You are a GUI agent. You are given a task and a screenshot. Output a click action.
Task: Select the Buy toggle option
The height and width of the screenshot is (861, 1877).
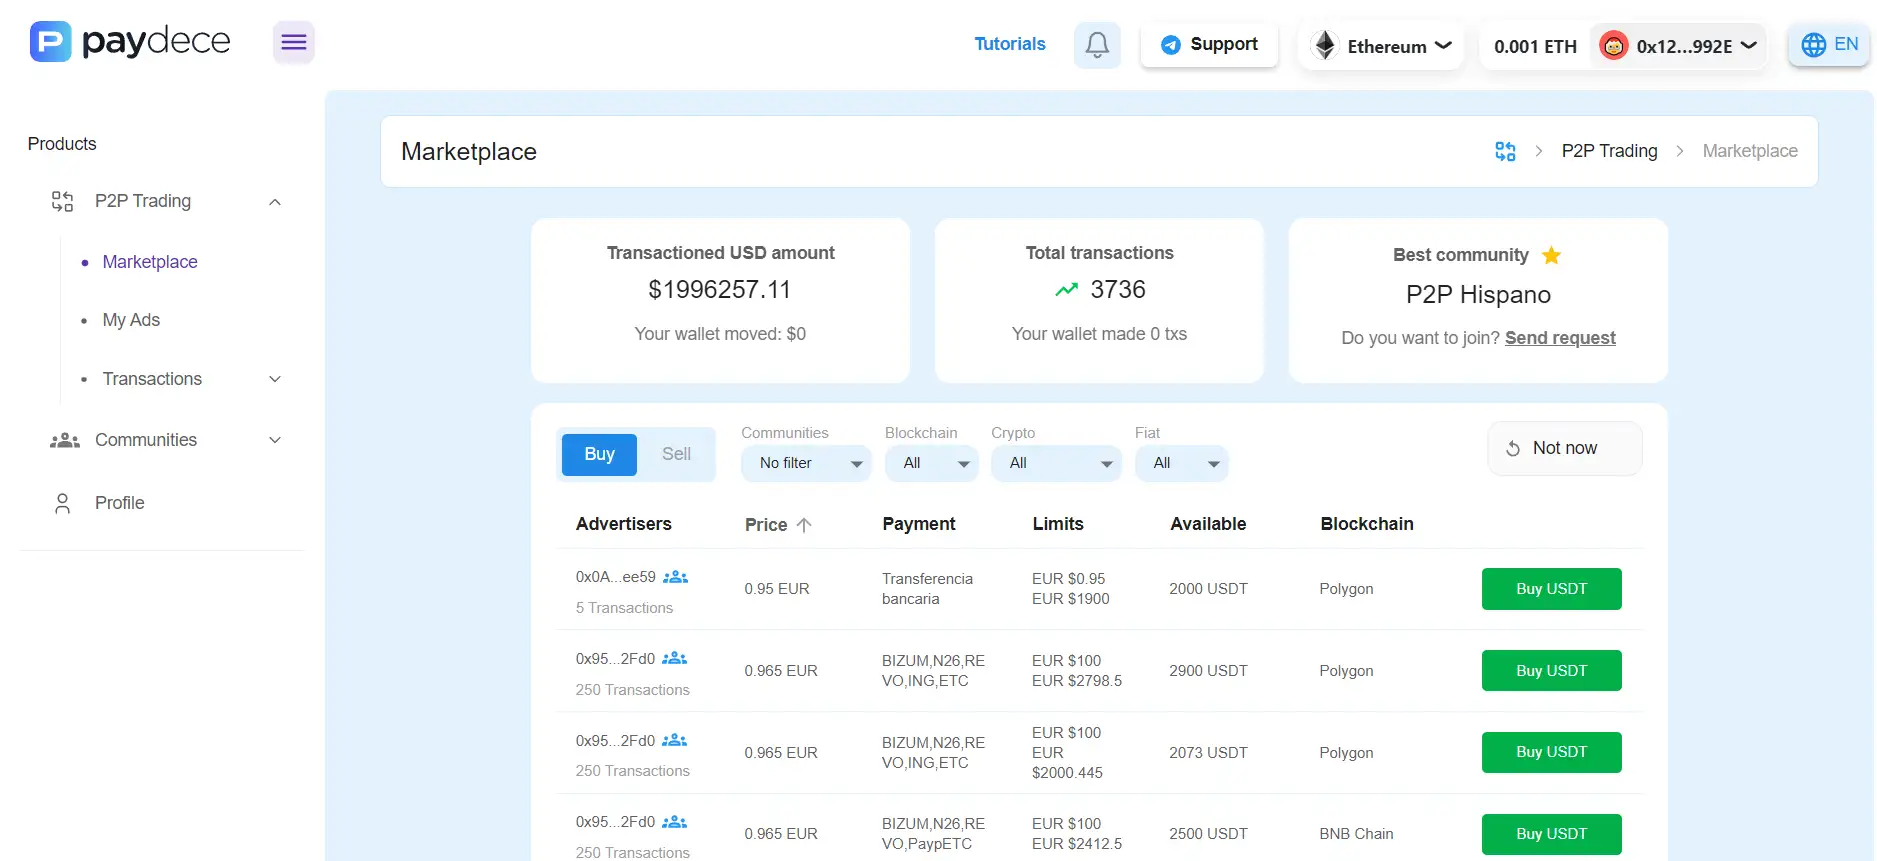pos(599,454)
